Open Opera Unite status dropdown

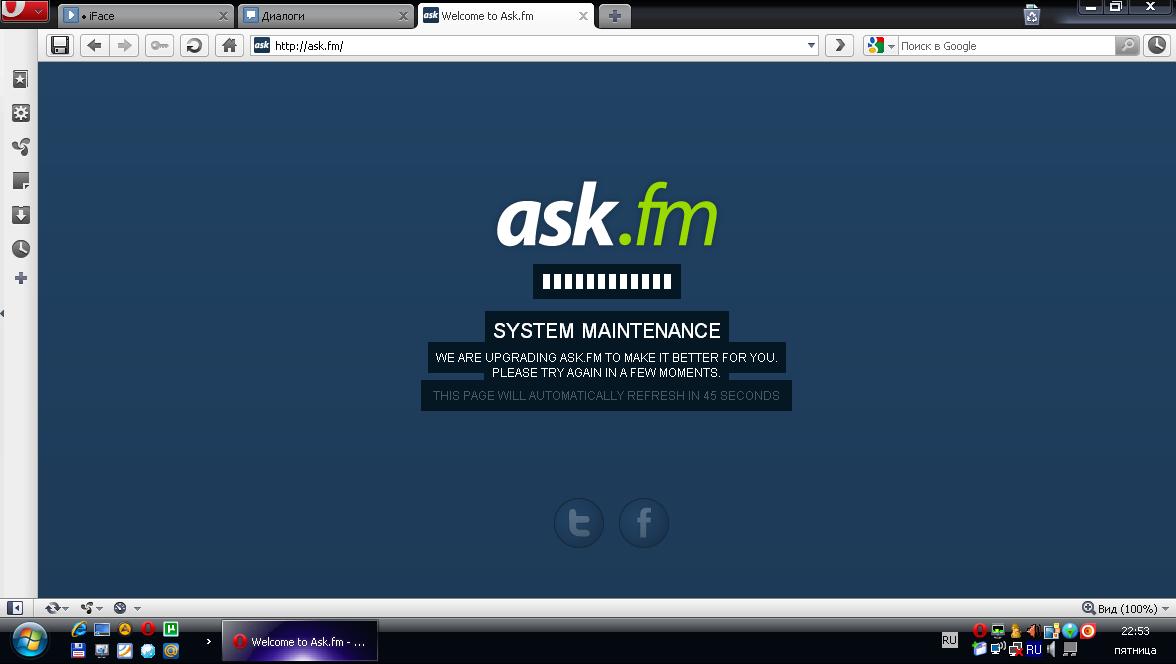pos(92,608)
